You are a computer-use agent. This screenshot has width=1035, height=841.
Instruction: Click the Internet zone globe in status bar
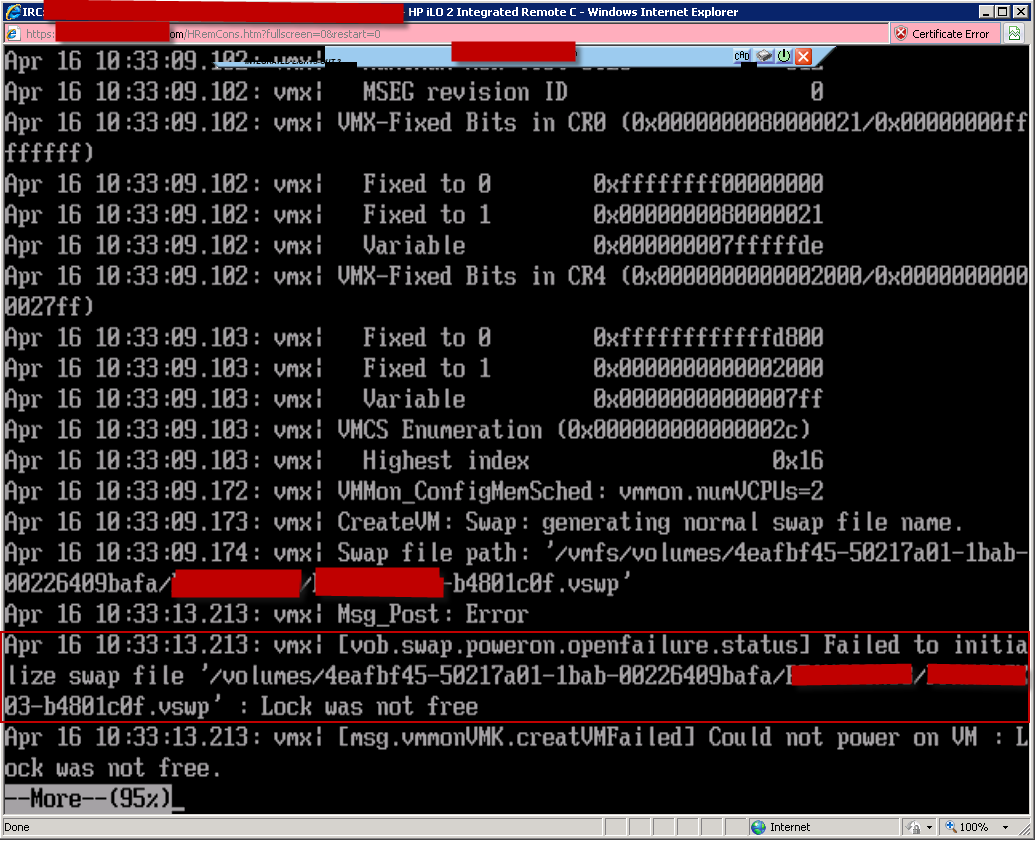[x=760, y=827]
